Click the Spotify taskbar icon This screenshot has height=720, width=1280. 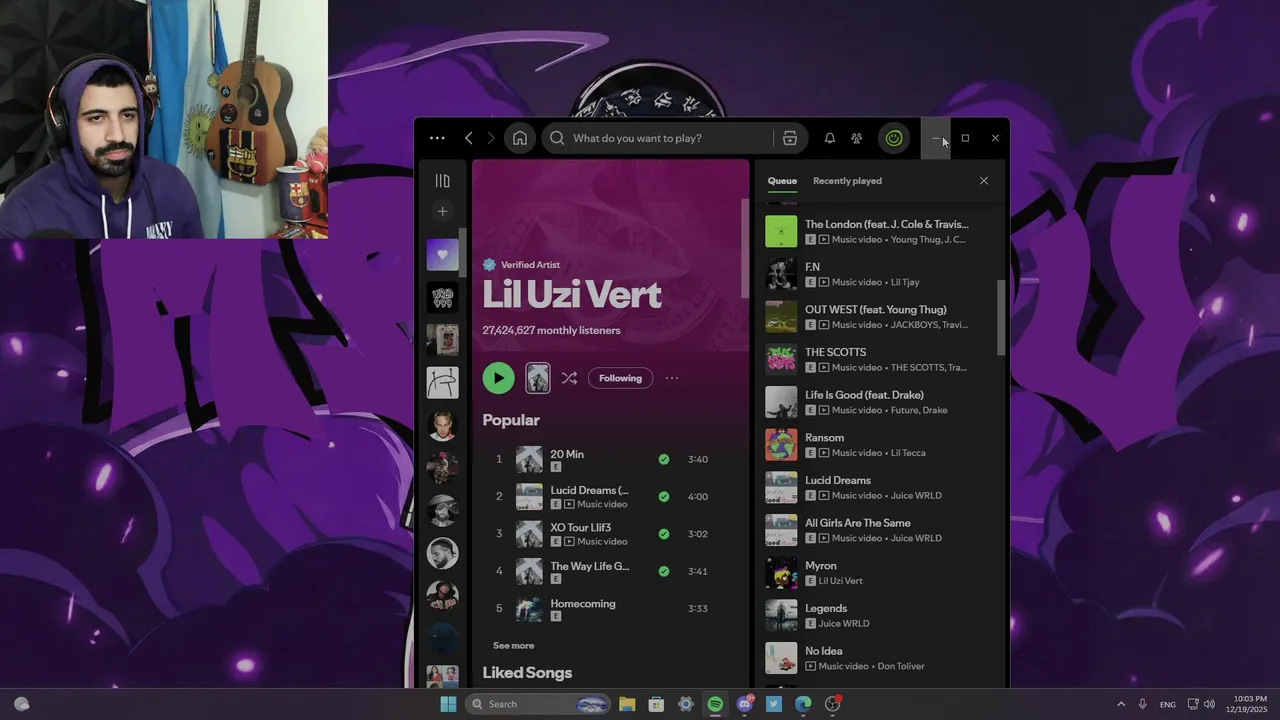[x=715, y=704]
